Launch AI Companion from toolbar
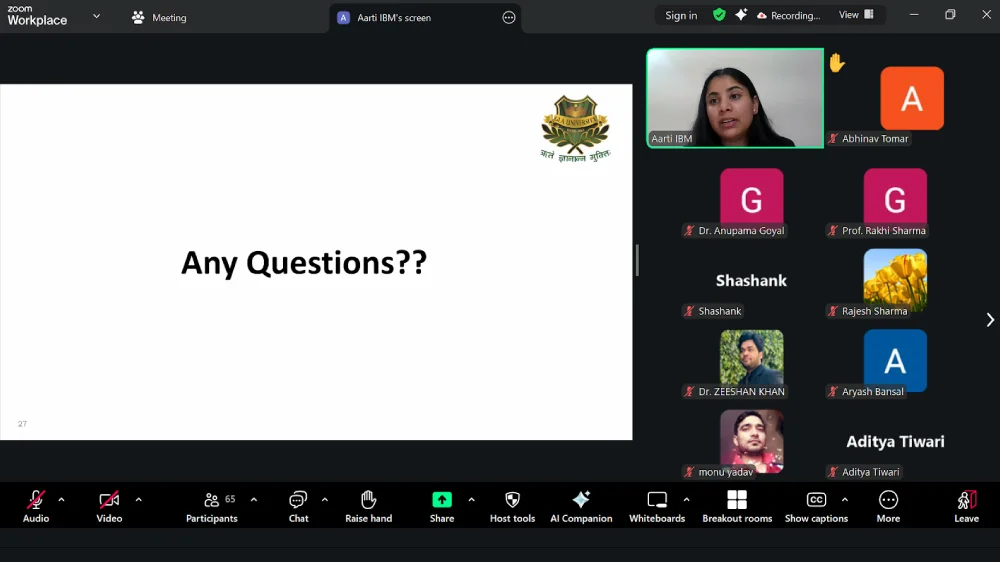Viewport: 1000px width, 562px height. coord(581,505)
